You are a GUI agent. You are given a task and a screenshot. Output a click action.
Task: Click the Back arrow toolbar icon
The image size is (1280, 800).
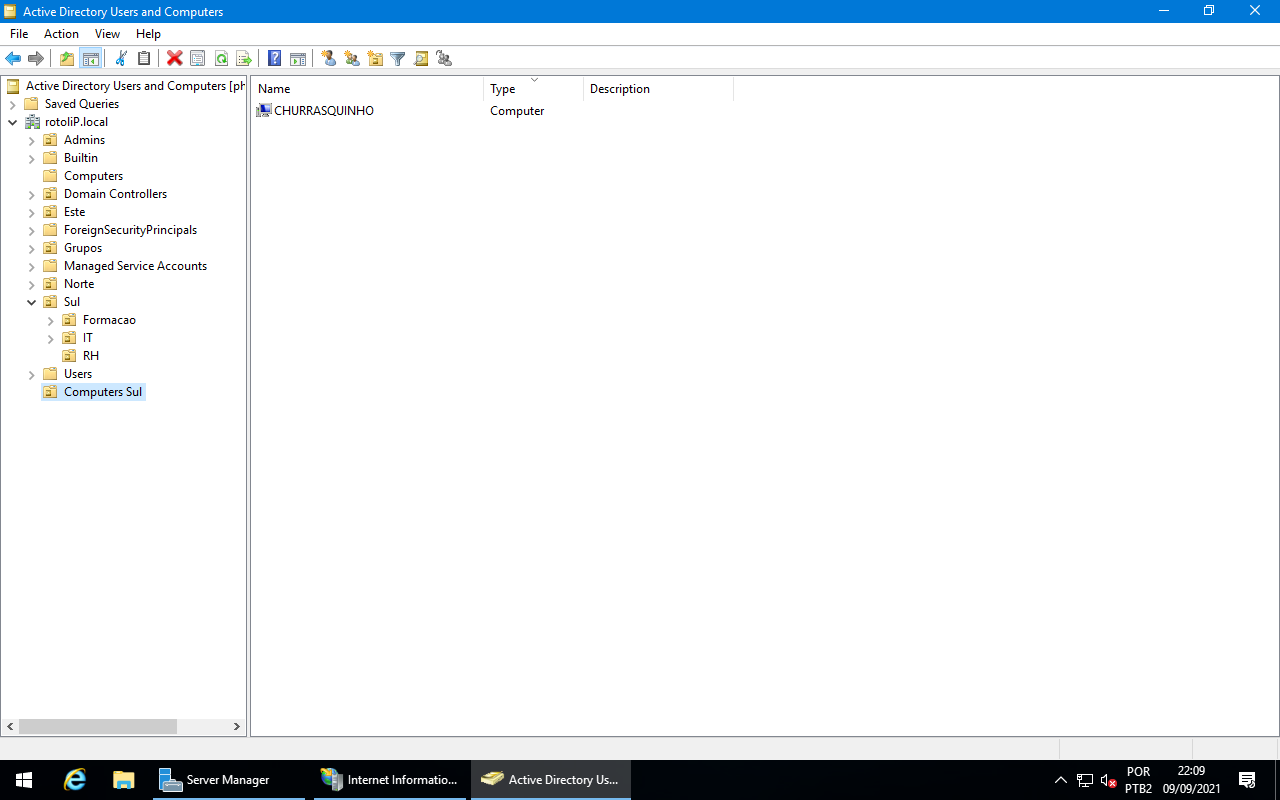(x=13, y=59)
